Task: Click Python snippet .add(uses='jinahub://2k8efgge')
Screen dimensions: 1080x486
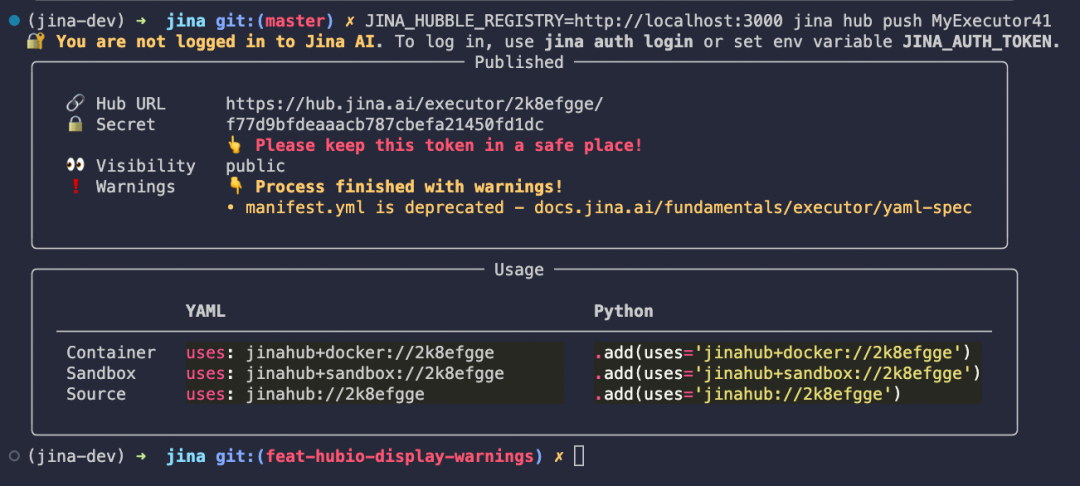Action: tap(747, 394)
